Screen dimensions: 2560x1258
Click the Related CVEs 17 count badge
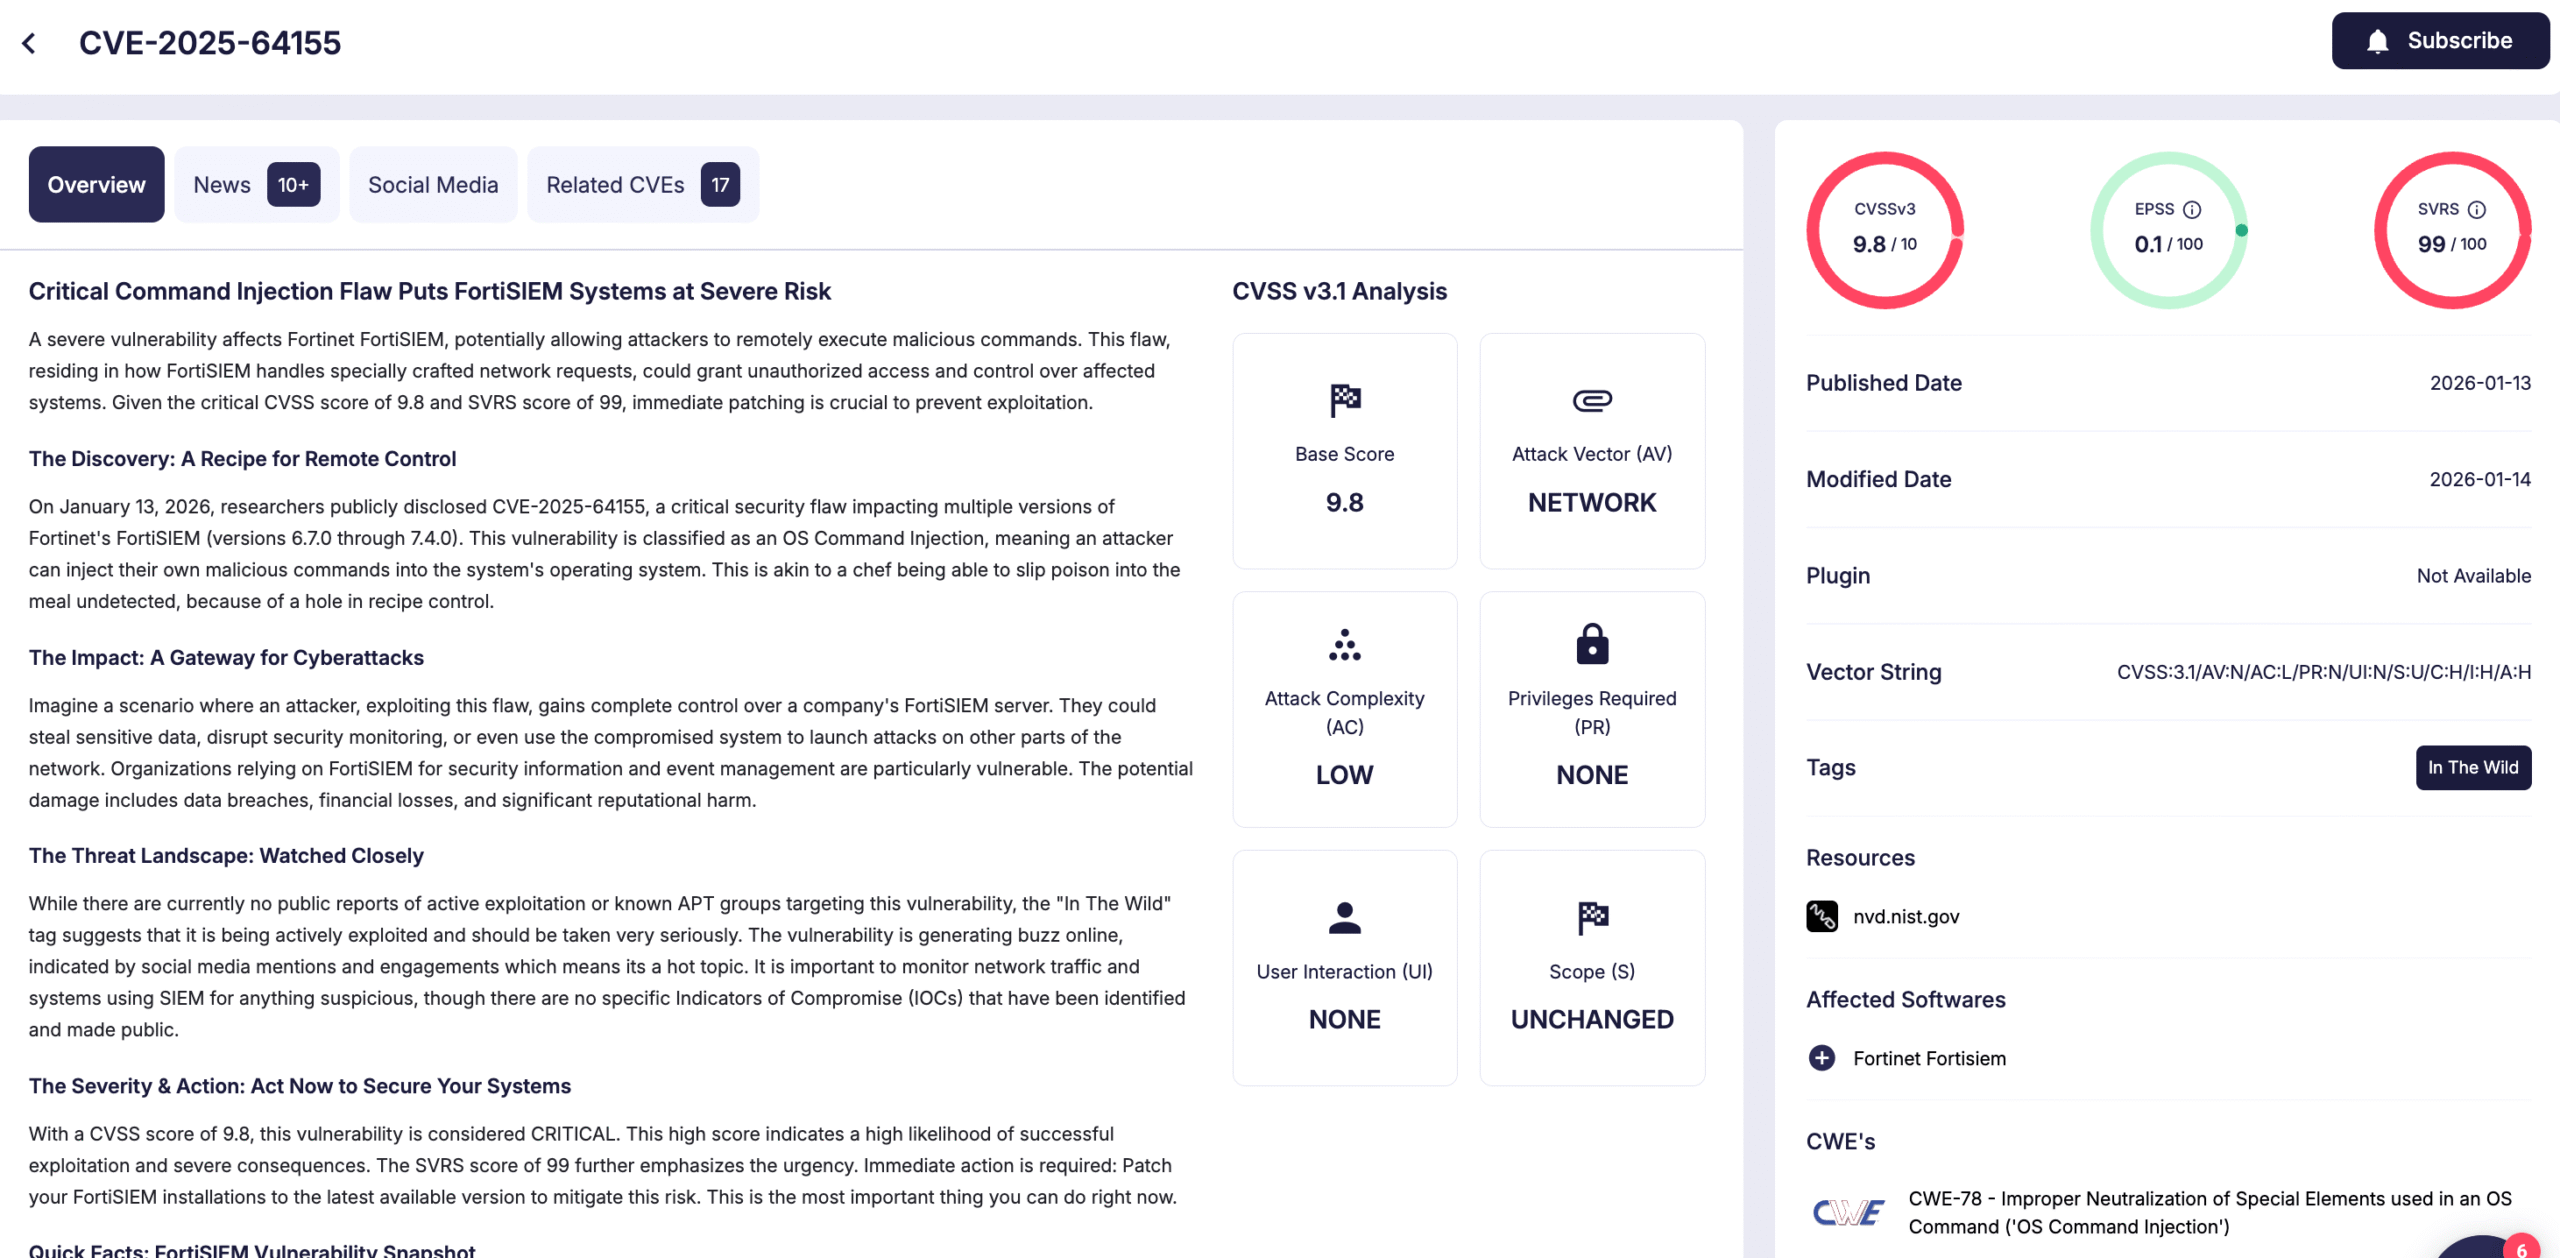tap(720, 184)
